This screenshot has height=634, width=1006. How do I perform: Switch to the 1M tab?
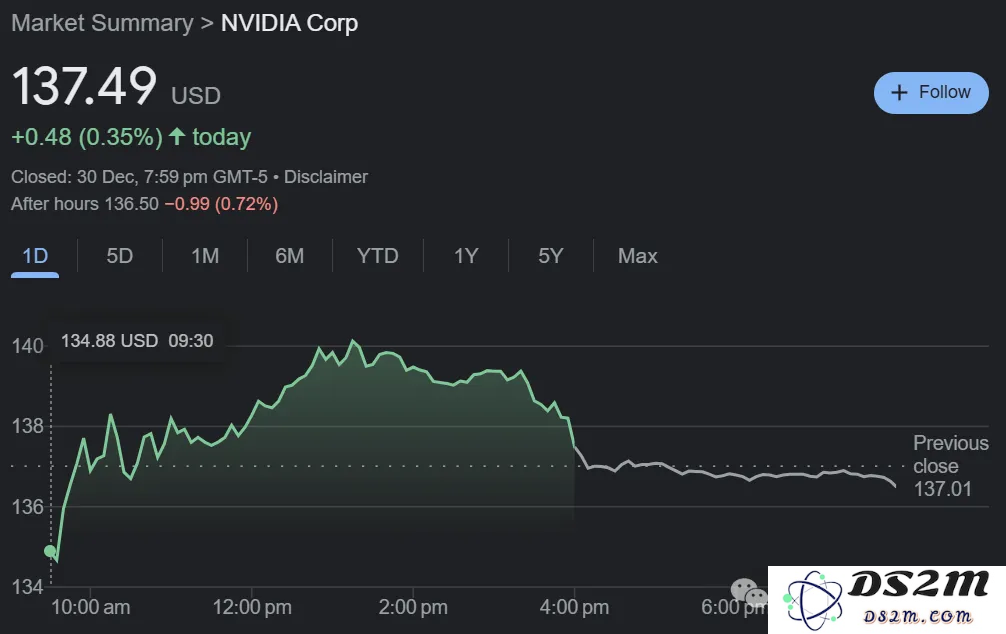point(205,256)
